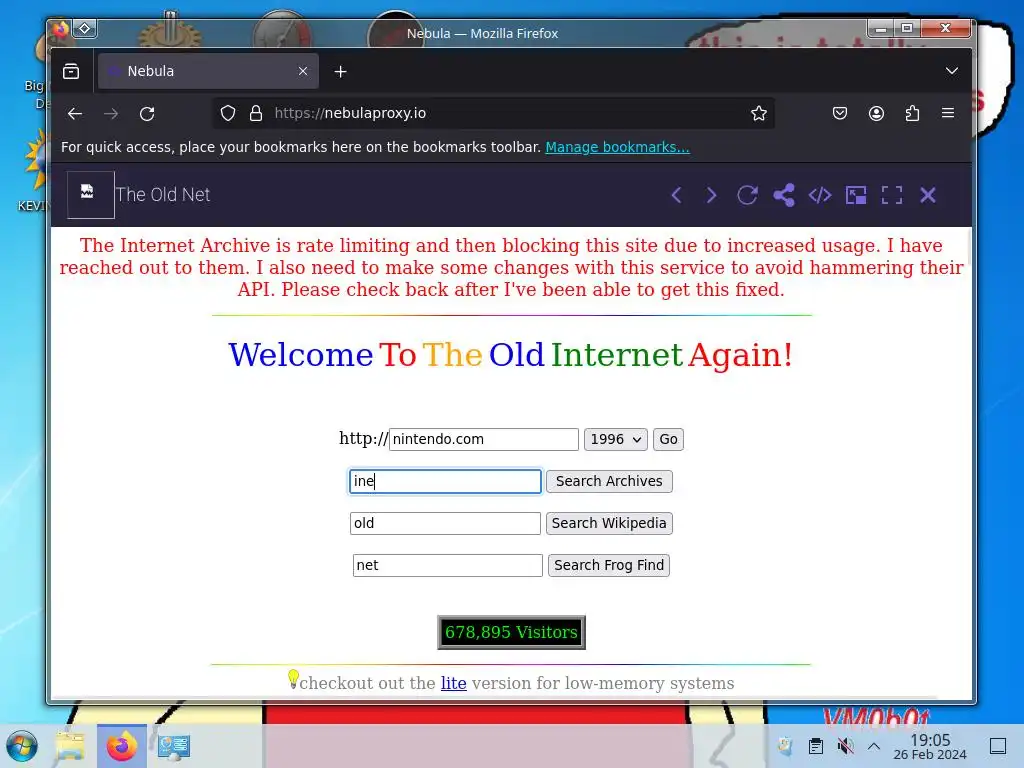The width and height of the screenshot is (1024, 768).
Task: Share the proxied page via share icon
Action: (x=784, y=195)
